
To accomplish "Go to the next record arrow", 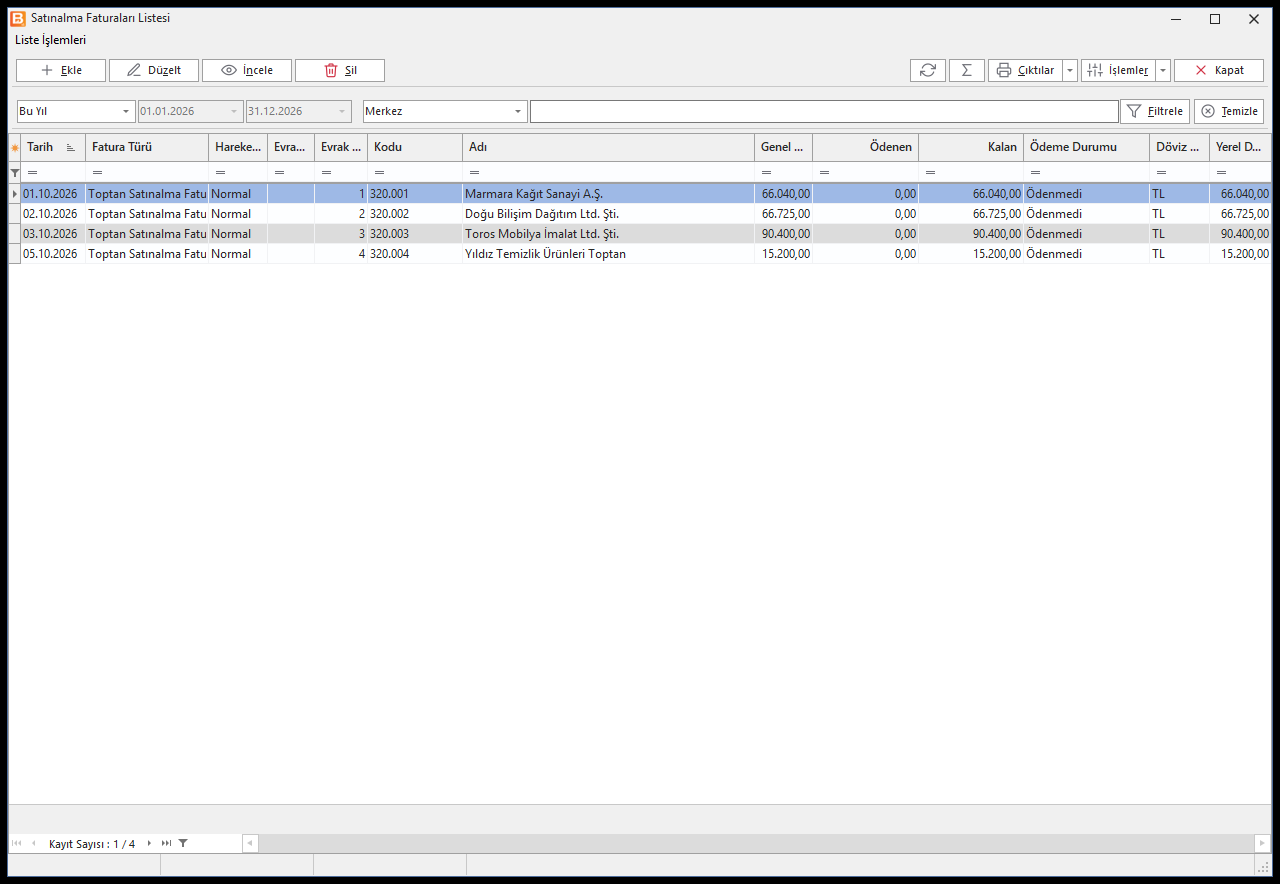I will (149, 843).
